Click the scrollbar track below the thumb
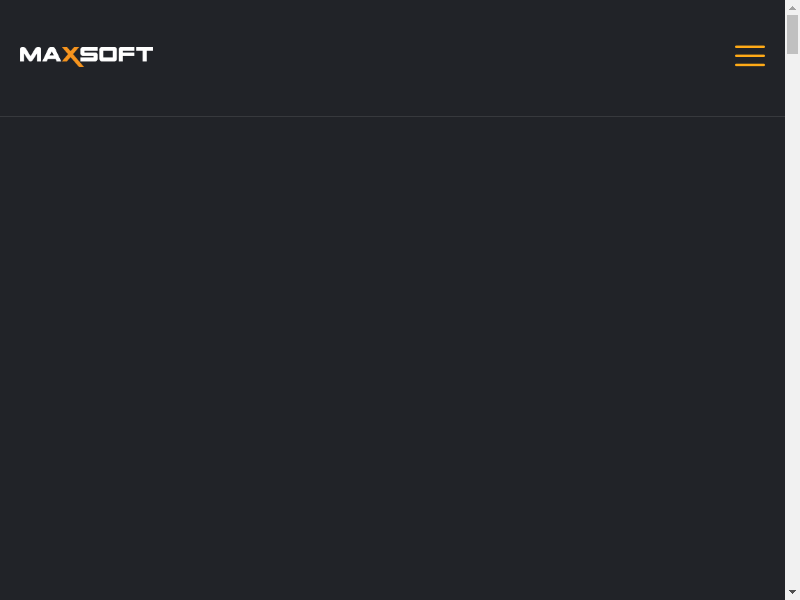The height and width of the screenshot is (600, 800). point(792,300)
